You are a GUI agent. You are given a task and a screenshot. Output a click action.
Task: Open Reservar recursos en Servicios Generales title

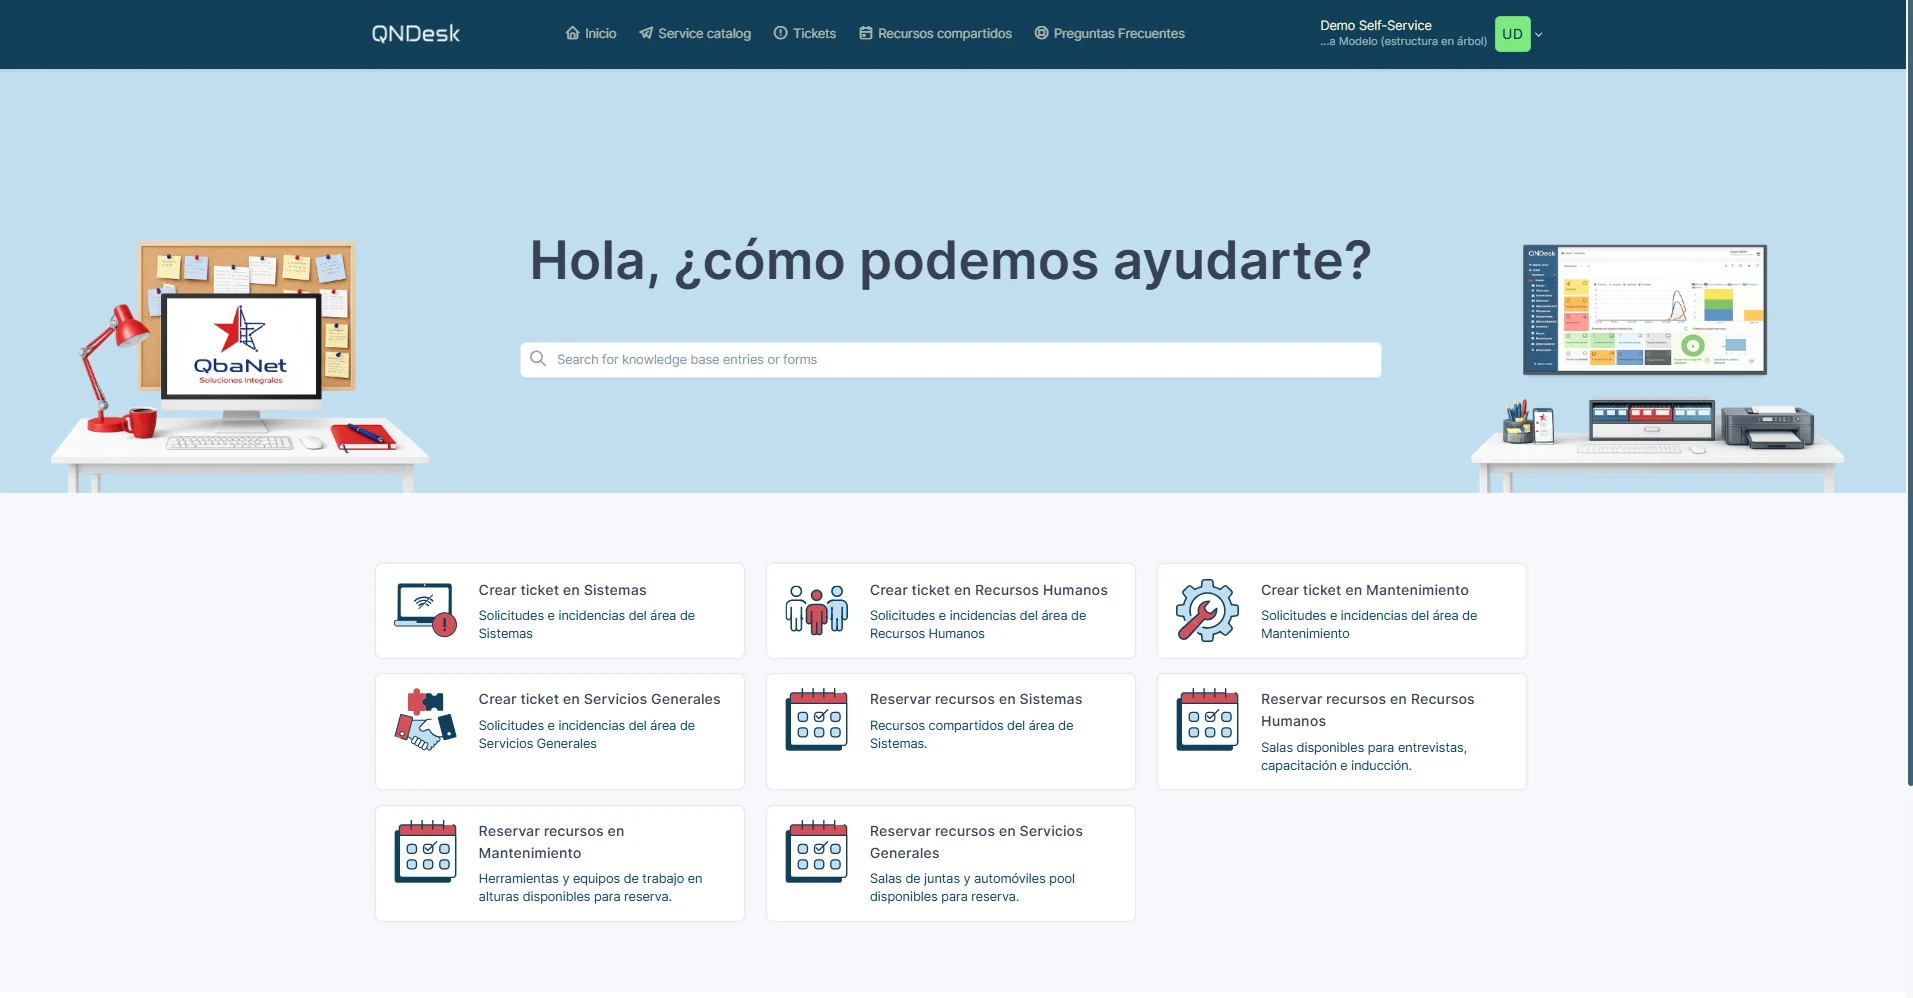click(976, 842)
